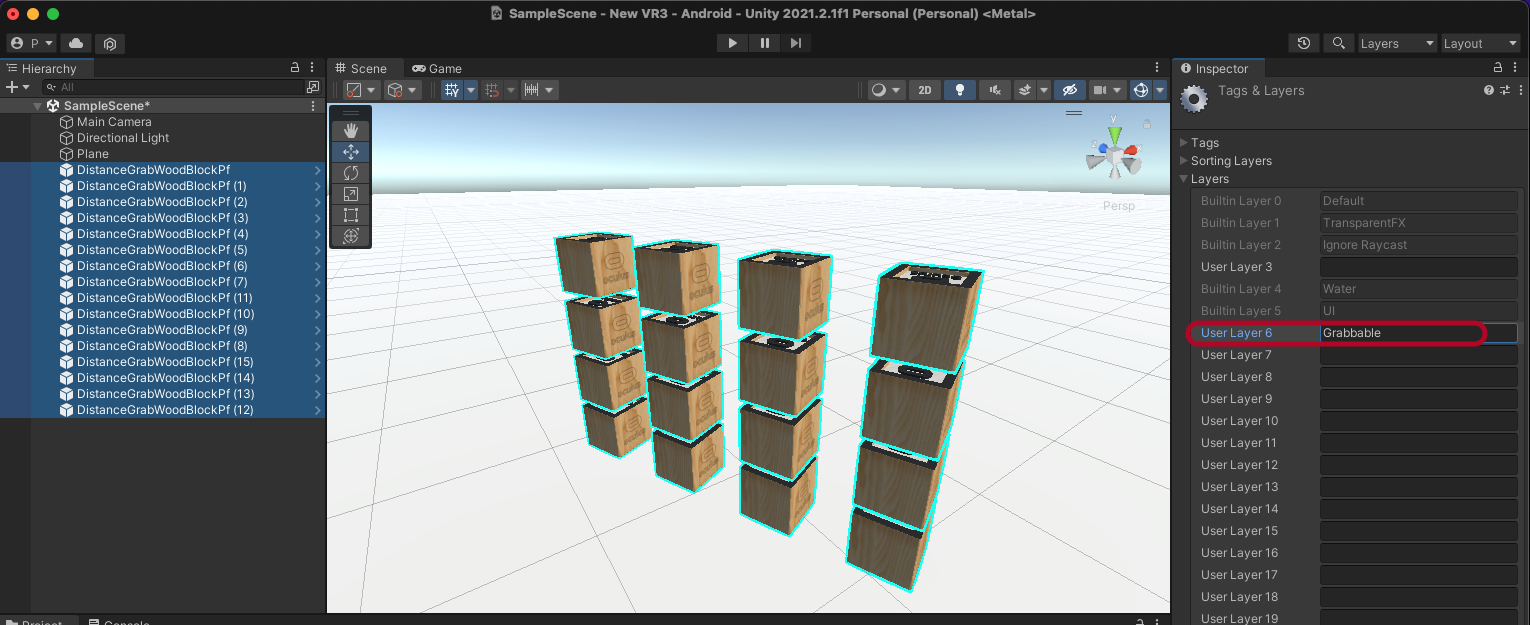The width and height of the screenshot is (1530, 625).
Task: Select DistanceGrabWoodBlockPf (5) in Hierarchy
Action: [163, 250]
